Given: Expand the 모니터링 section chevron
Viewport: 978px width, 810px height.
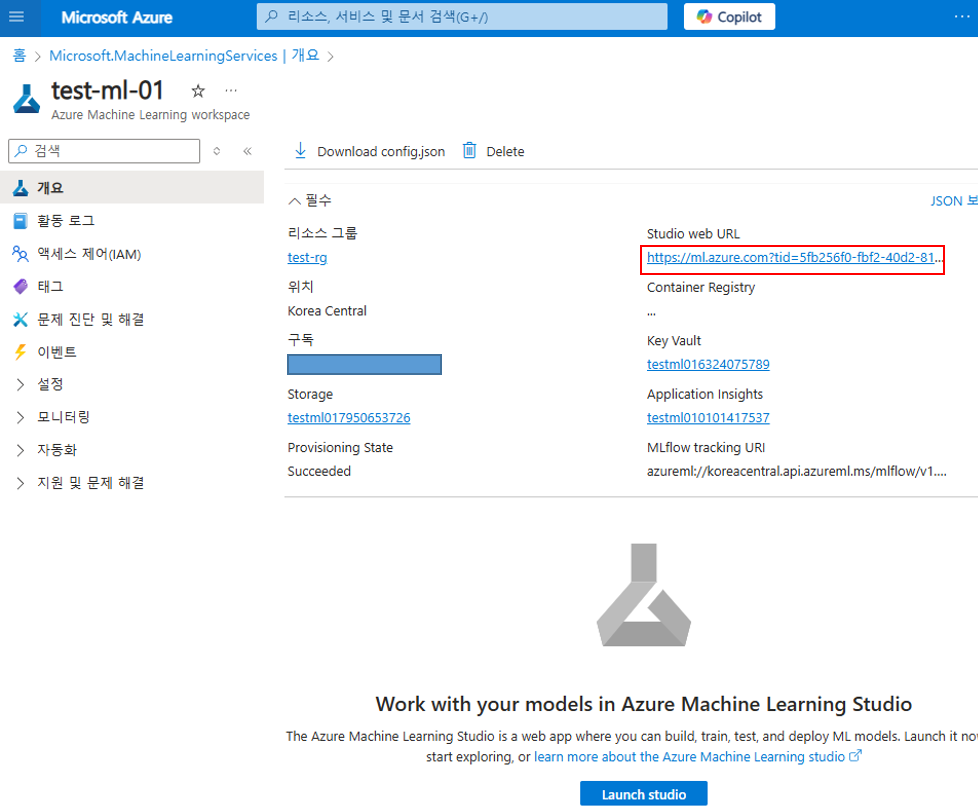Looking at the screenshot, I should (x=21, y=417).
